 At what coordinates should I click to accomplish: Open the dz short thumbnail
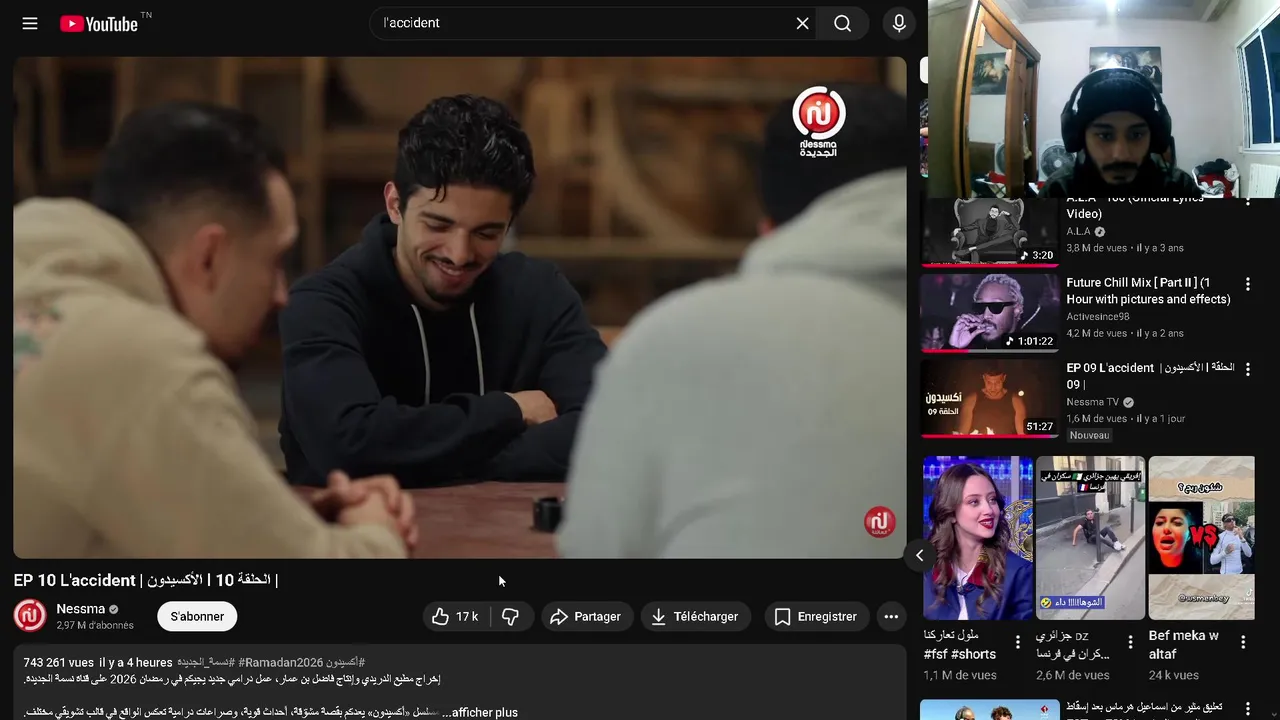(x=1090, y=538)
